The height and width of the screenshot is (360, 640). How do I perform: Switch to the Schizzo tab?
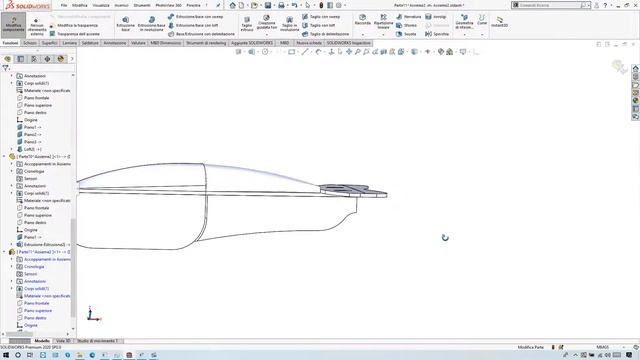pos(29,43)
